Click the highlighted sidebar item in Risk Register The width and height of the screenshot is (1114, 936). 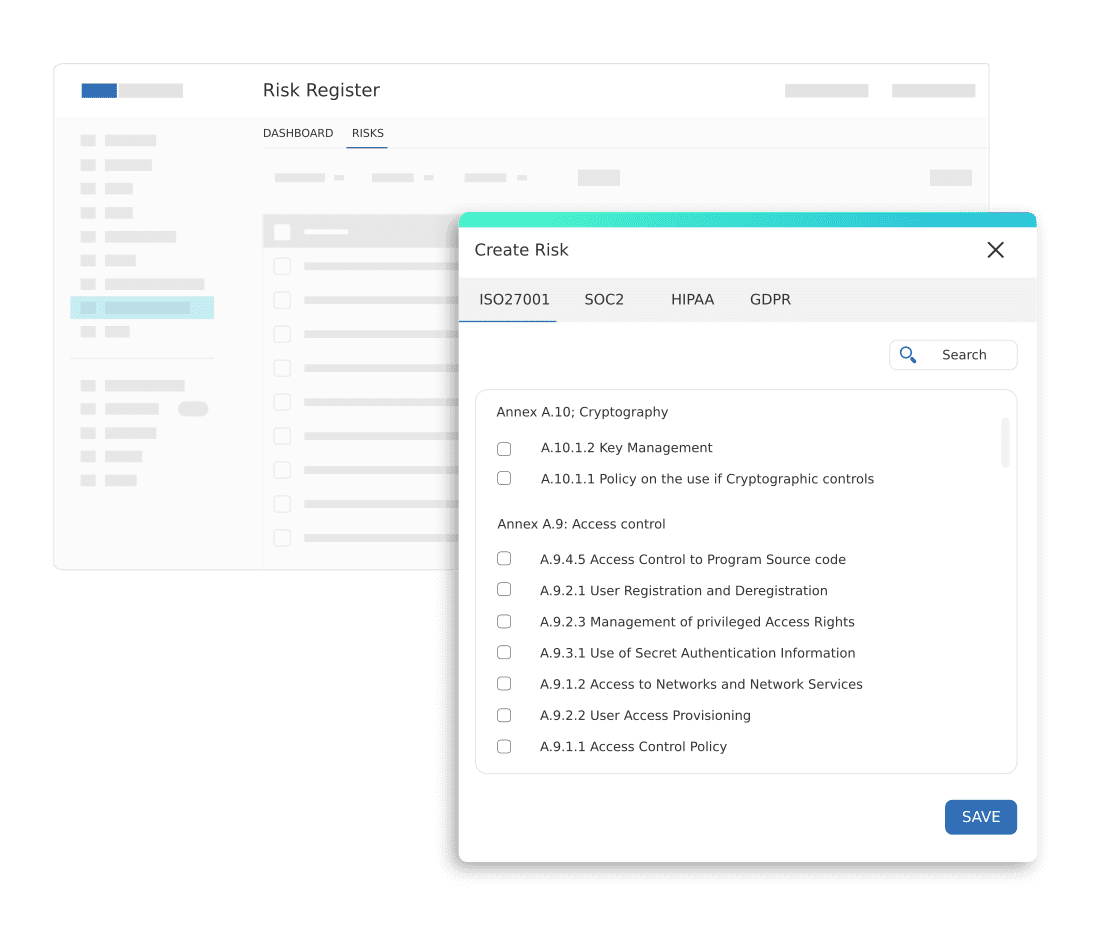[142, 308]
